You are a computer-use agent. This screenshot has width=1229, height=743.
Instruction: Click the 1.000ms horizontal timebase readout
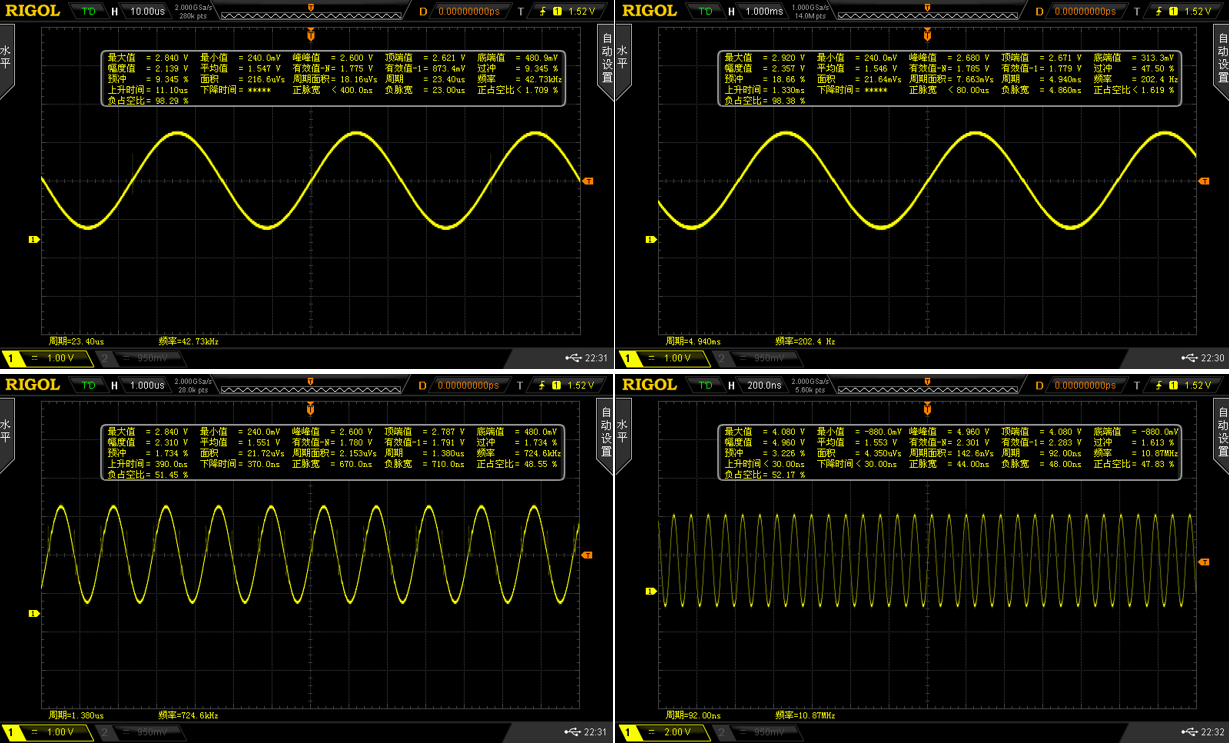click(764, 11)
